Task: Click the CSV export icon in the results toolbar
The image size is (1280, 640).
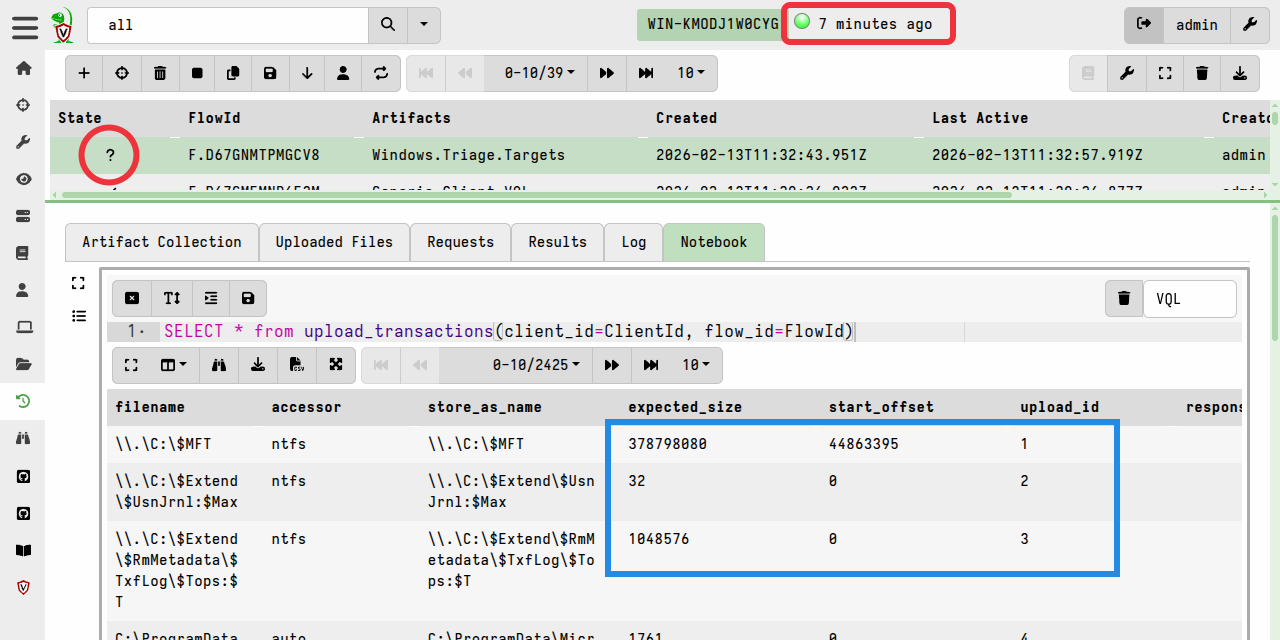Action: (x=296, y=365)
